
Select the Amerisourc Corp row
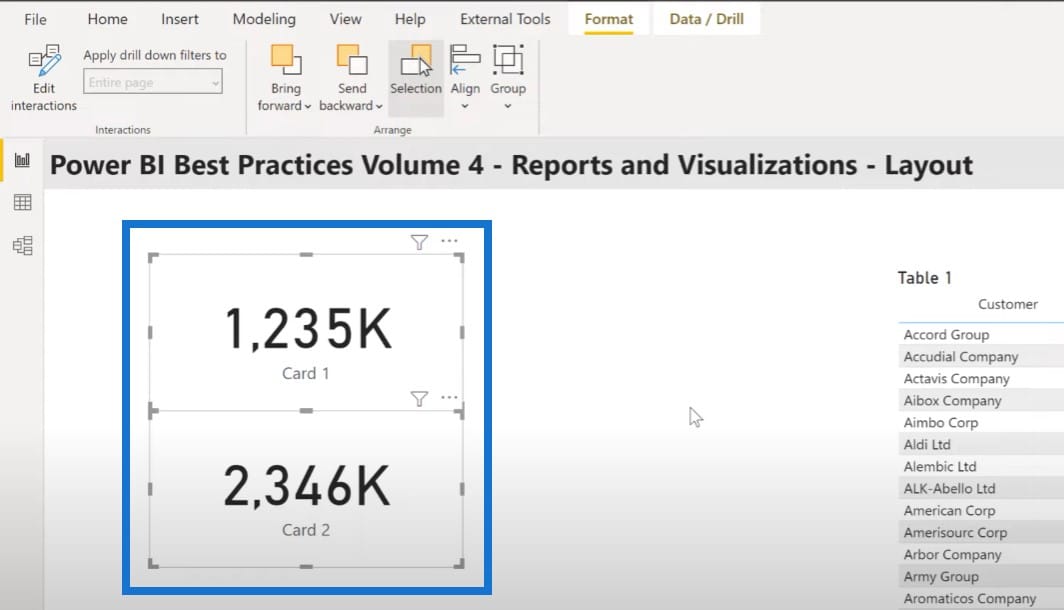(981, 533)
